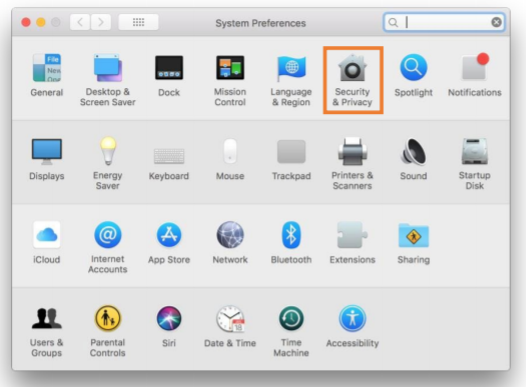Open Spotlight preferences
The height and width of the screenshot is (387, 526).
point(414,75)
